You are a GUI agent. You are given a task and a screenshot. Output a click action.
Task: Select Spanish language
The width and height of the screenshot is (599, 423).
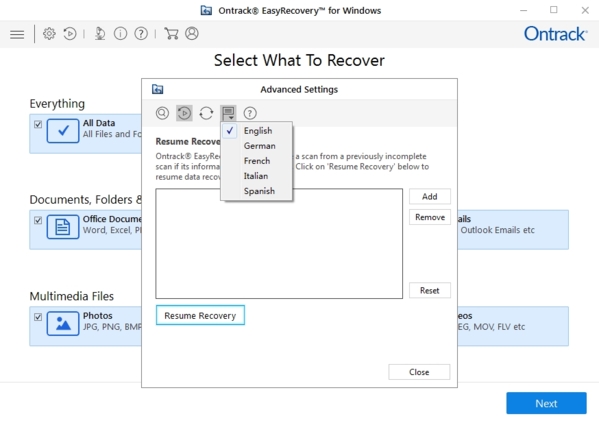pyautogui.click(x=257, y=191)
